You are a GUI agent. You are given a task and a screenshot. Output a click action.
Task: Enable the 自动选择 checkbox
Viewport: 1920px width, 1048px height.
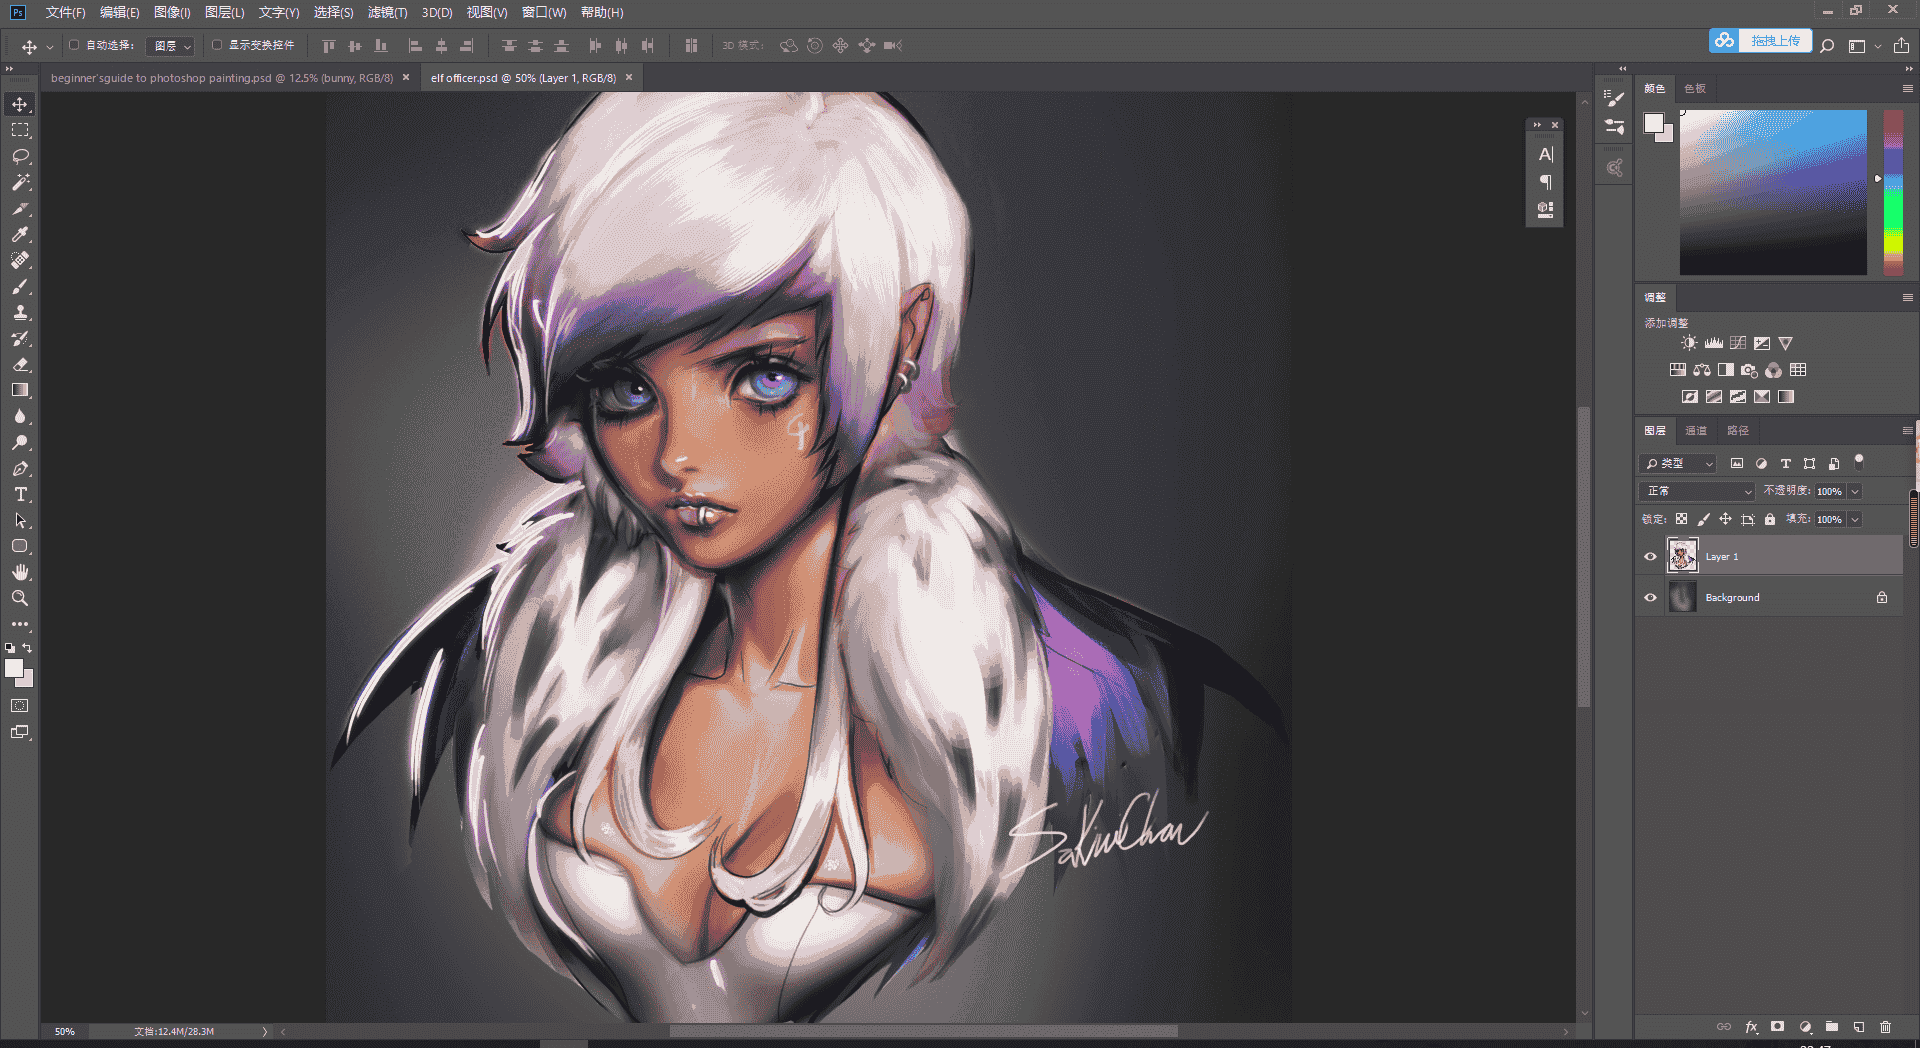pos(74,45)
